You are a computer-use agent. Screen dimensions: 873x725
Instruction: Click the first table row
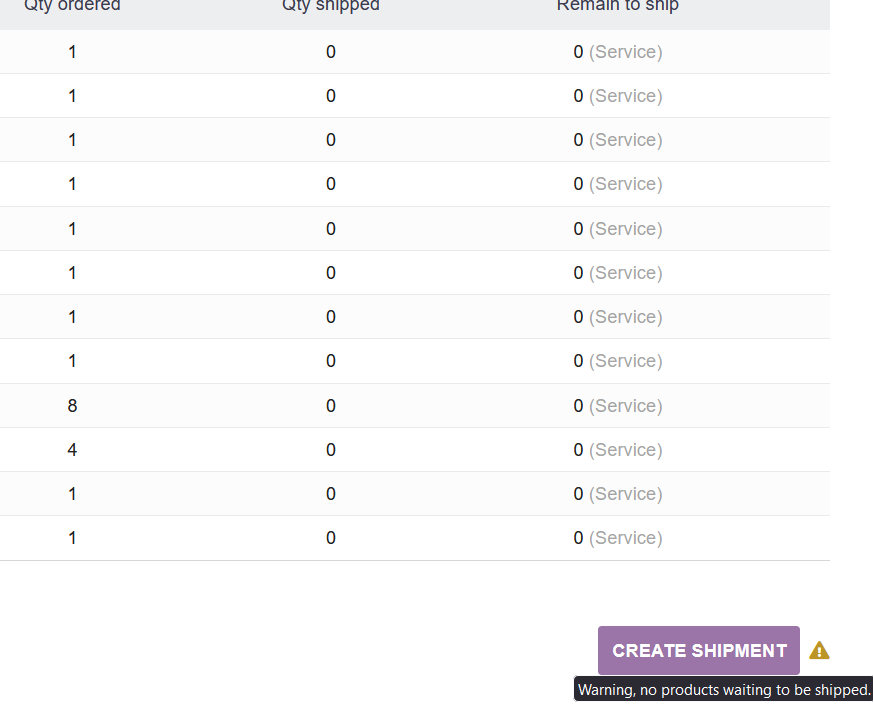300,52
